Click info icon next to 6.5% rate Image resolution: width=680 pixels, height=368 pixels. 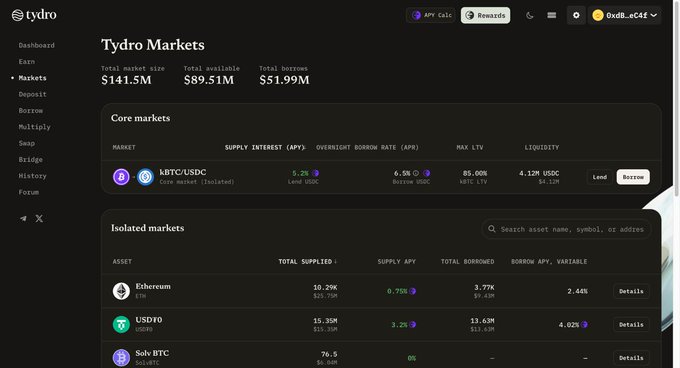415,173
